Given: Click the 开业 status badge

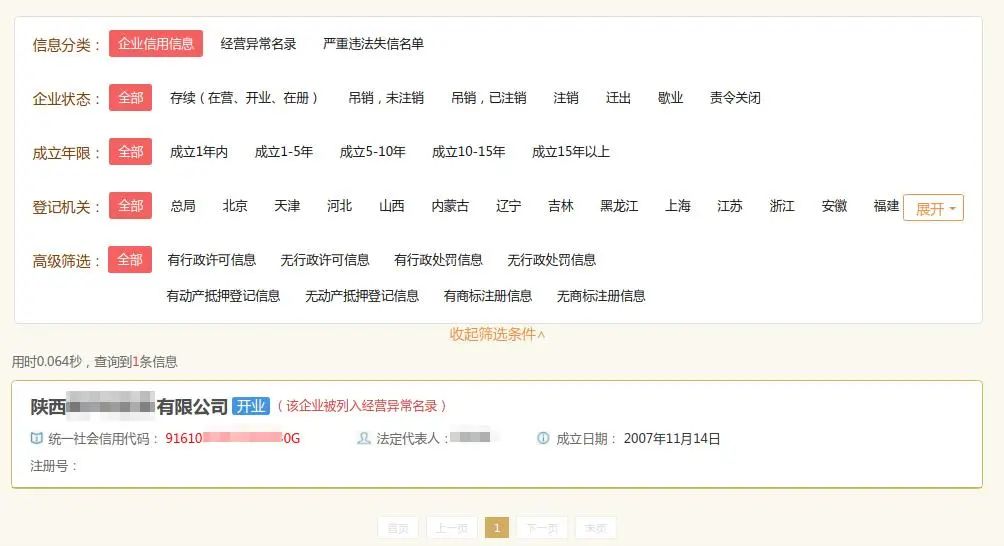Looking at the screenshot, I should [x=251, y=406].
